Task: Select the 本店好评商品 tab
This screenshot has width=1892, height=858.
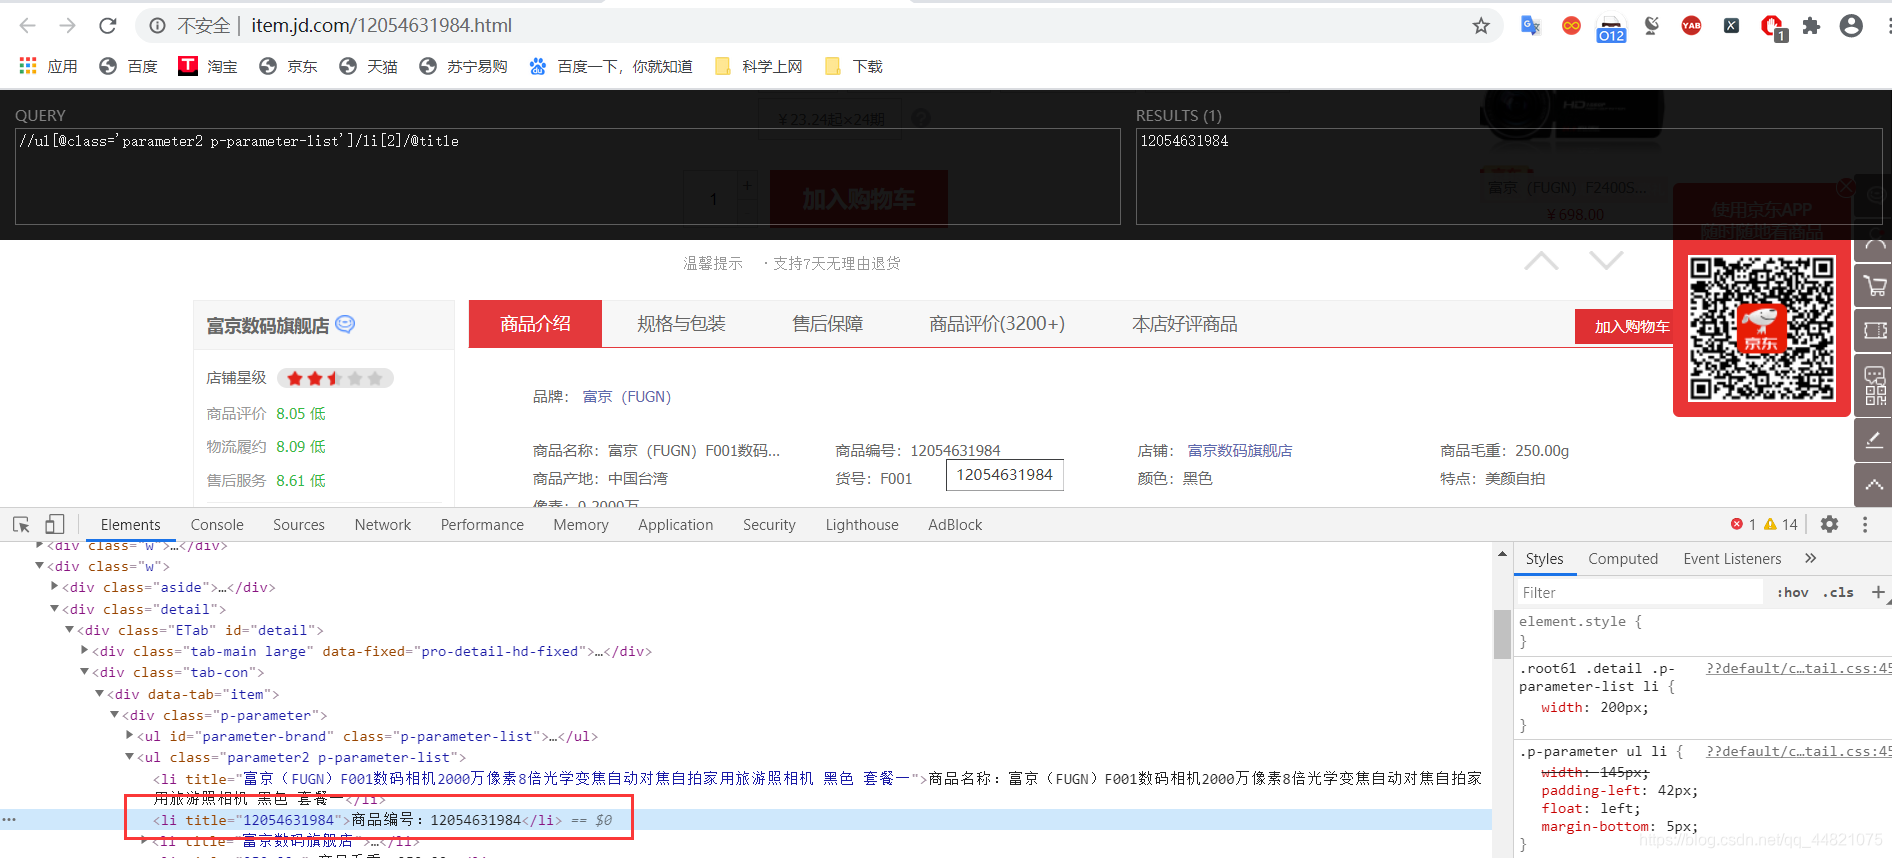Action: (x=1184, y=324)
